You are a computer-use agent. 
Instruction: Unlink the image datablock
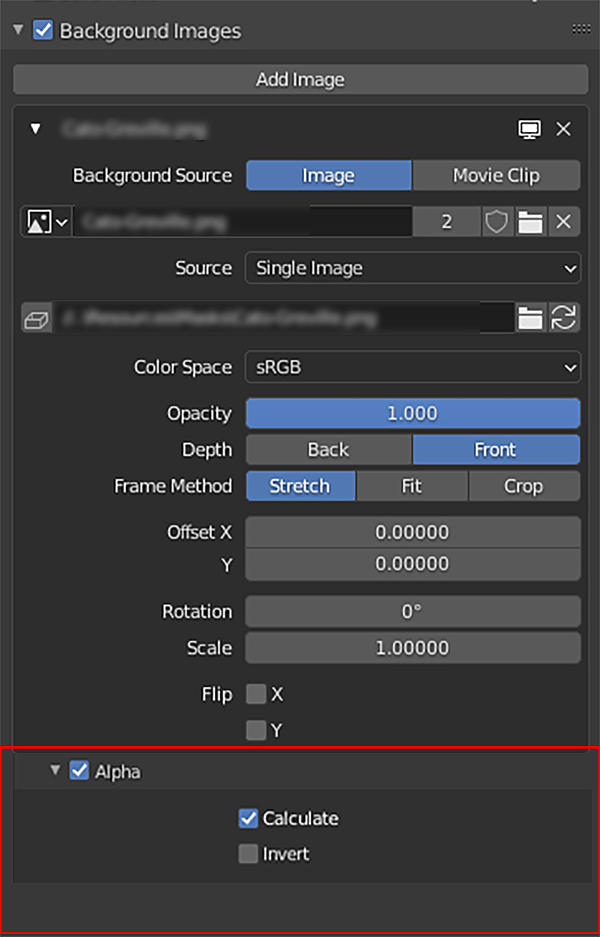[564, 222]
